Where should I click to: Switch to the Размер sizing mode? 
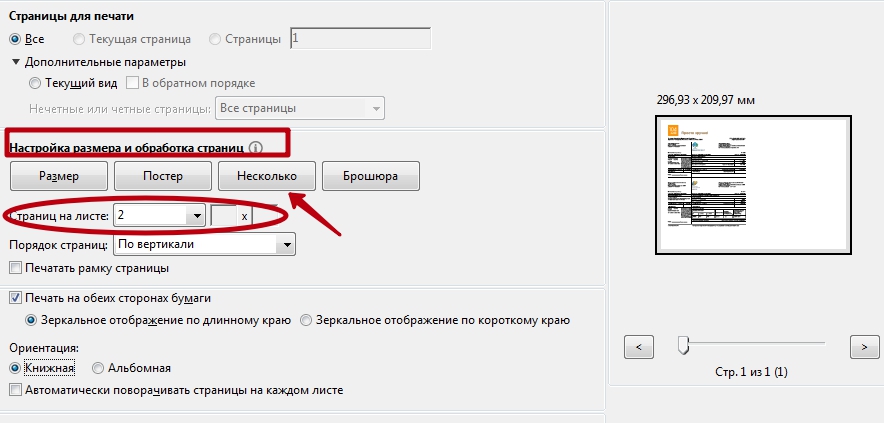(x=58, y=176)
